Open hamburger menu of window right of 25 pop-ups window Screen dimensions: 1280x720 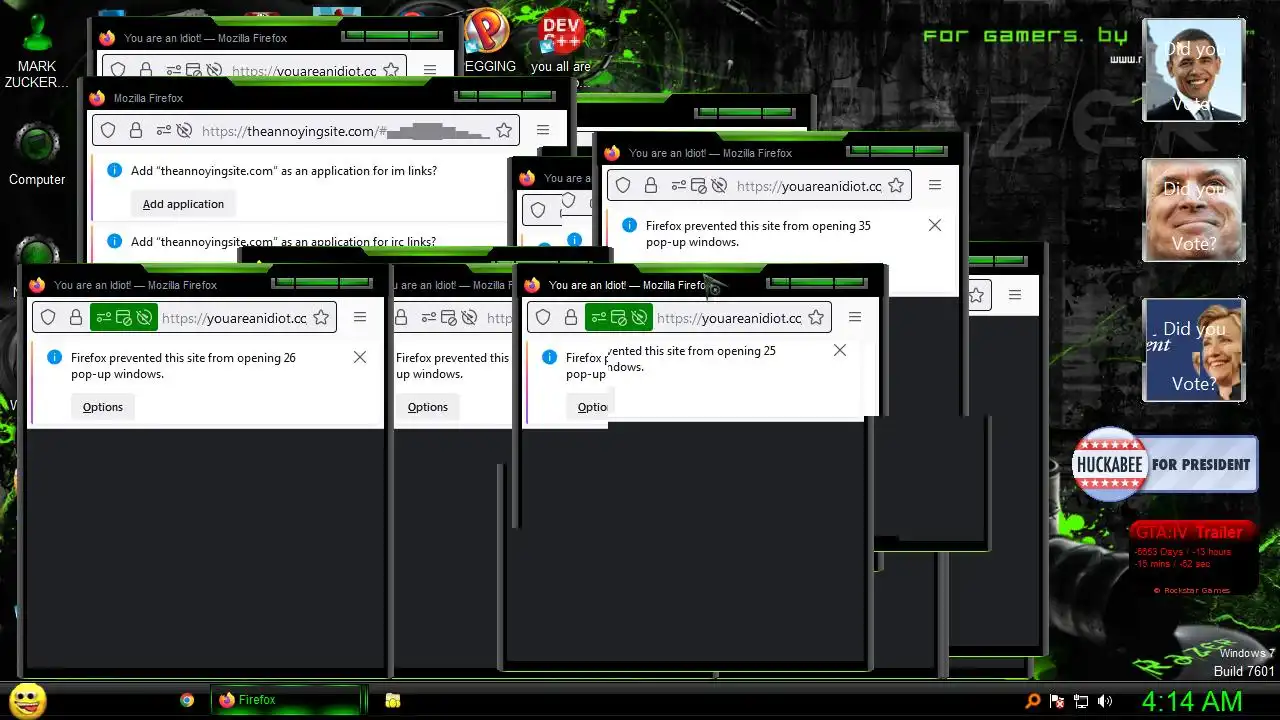pyautogui.click(x=1015, y=295)
